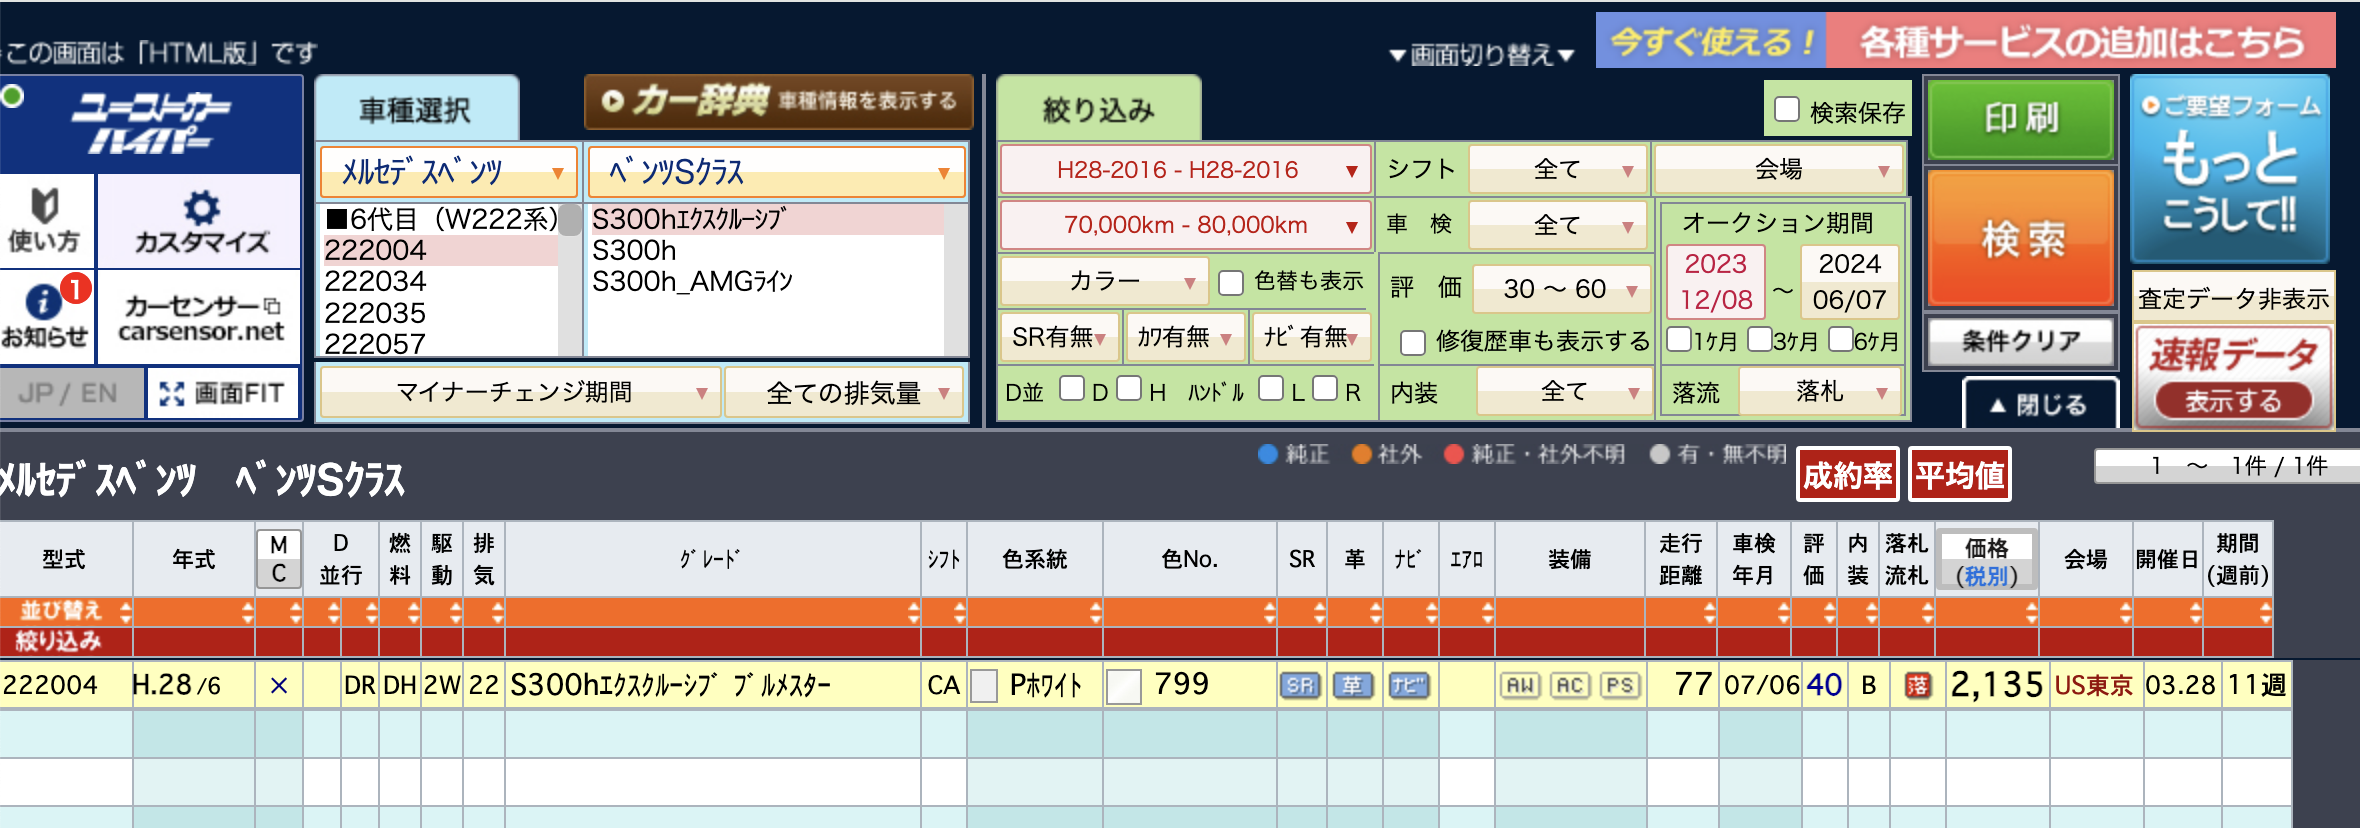Click the green 印刷 button
2360x828 pixels.
click(2021, 118)
